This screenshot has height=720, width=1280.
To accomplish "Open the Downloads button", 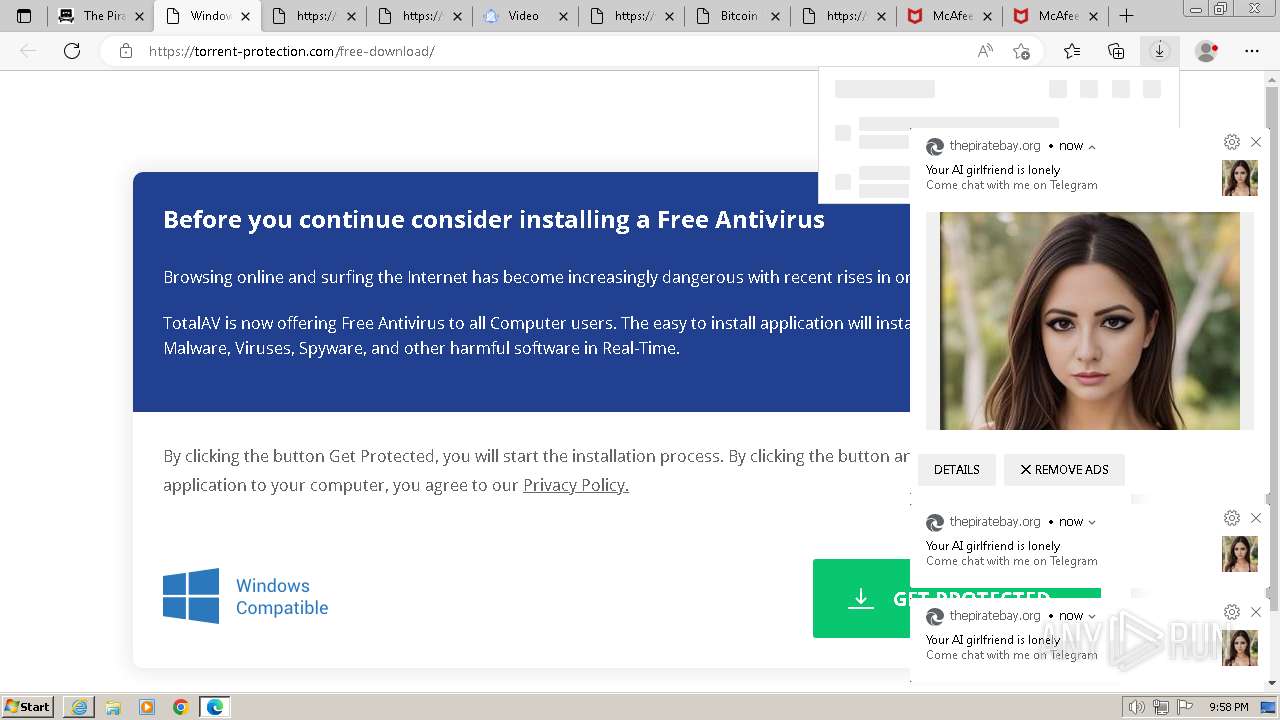I will pos(1159,51).
